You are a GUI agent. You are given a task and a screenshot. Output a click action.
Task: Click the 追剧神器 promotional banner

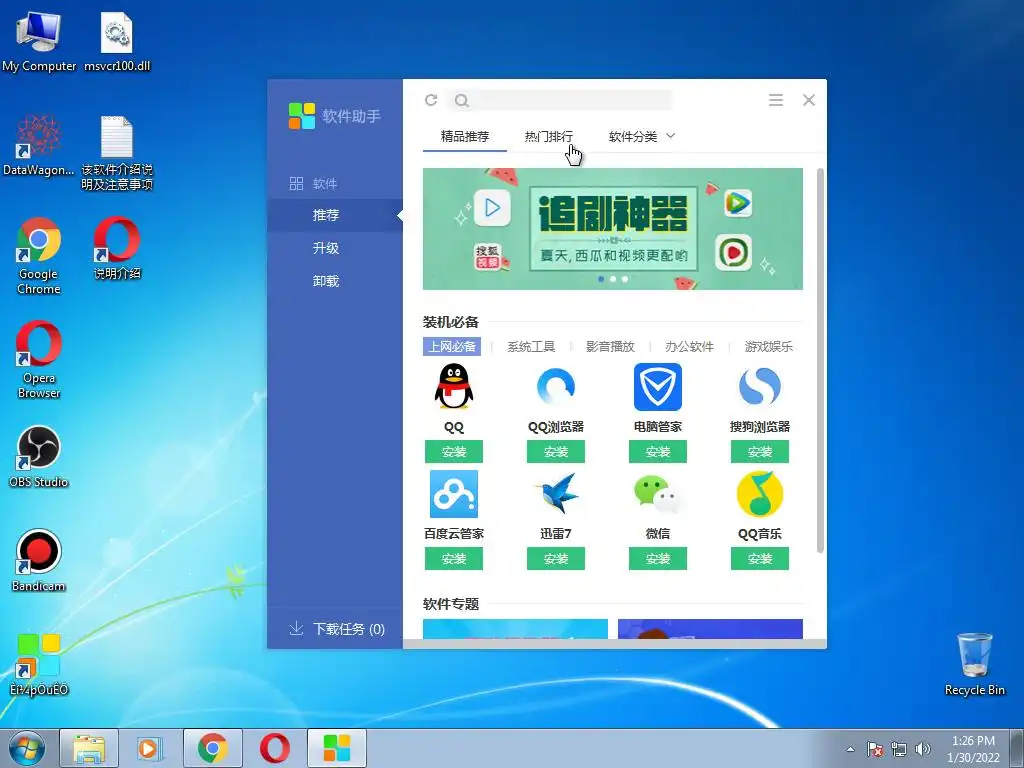(x=613, y=229)
